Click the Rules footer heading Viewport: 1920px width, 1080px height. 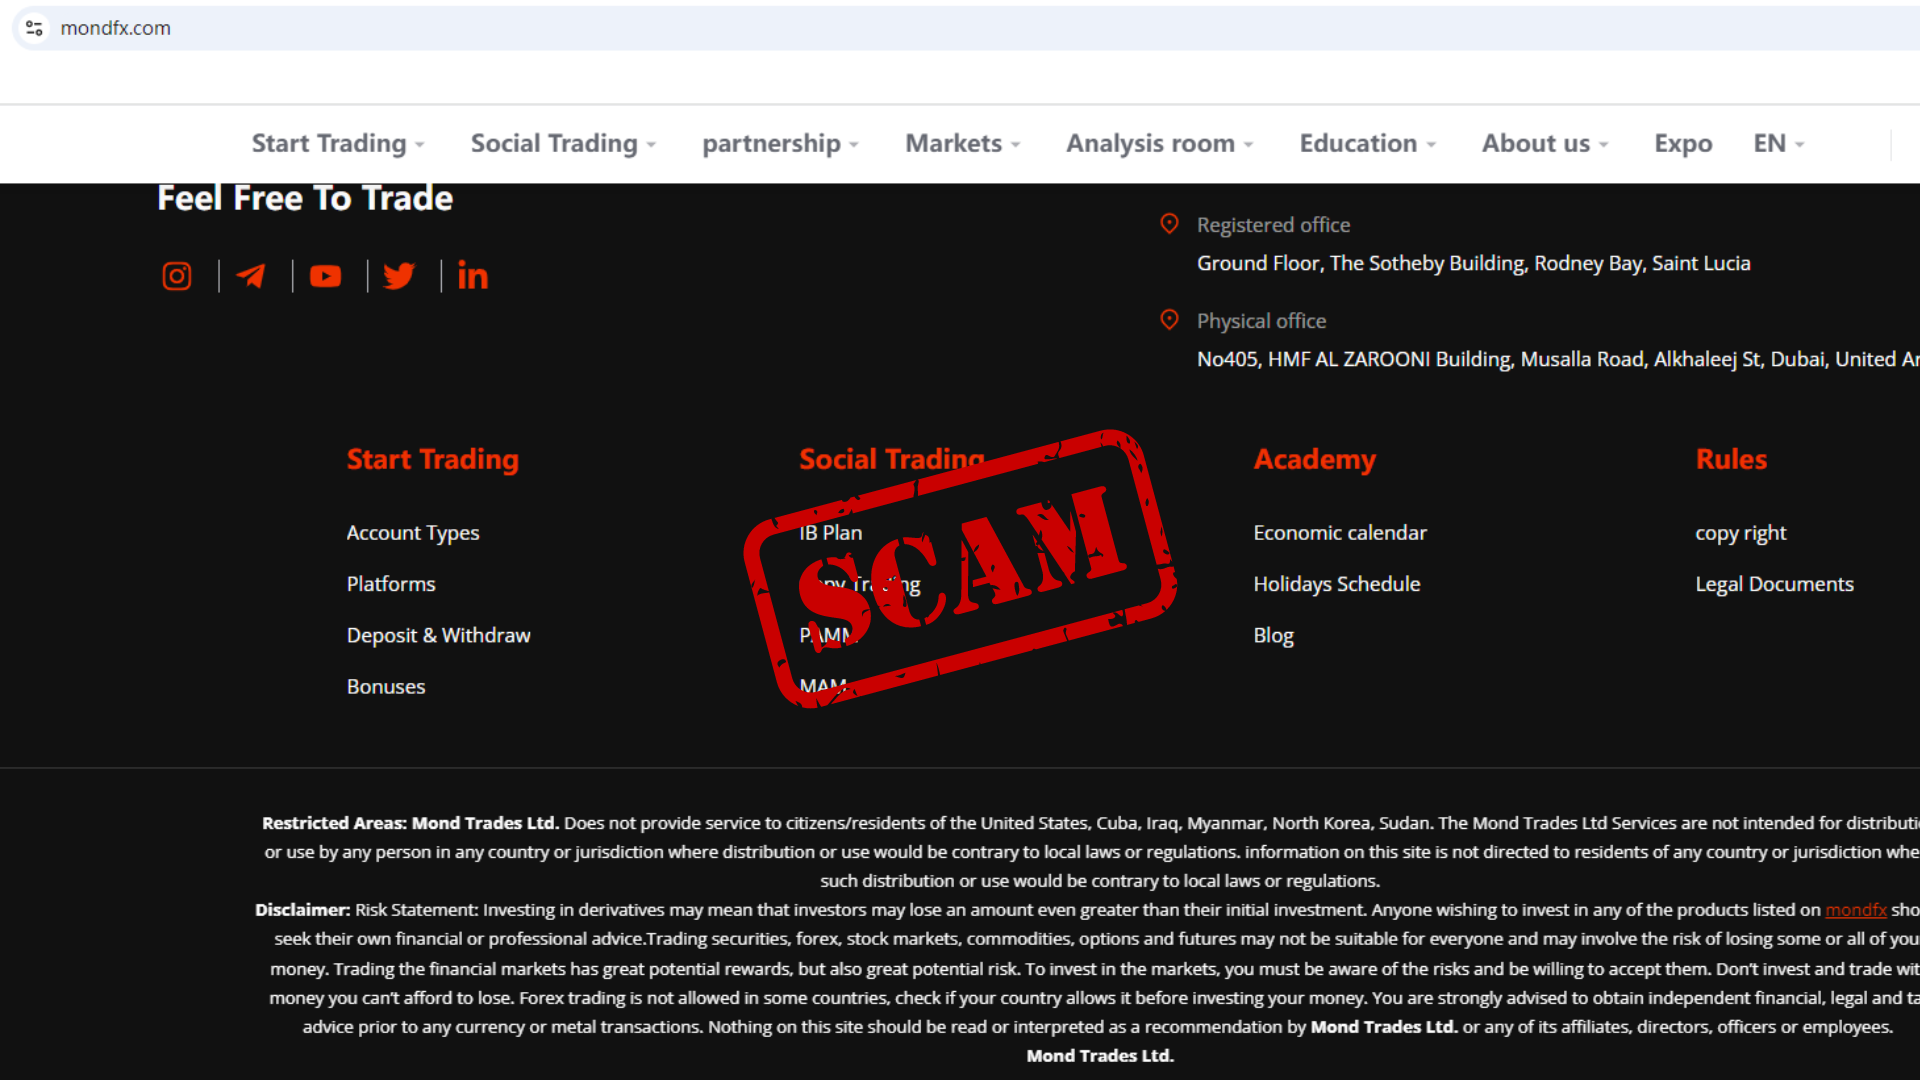(x=1731, y=459)
